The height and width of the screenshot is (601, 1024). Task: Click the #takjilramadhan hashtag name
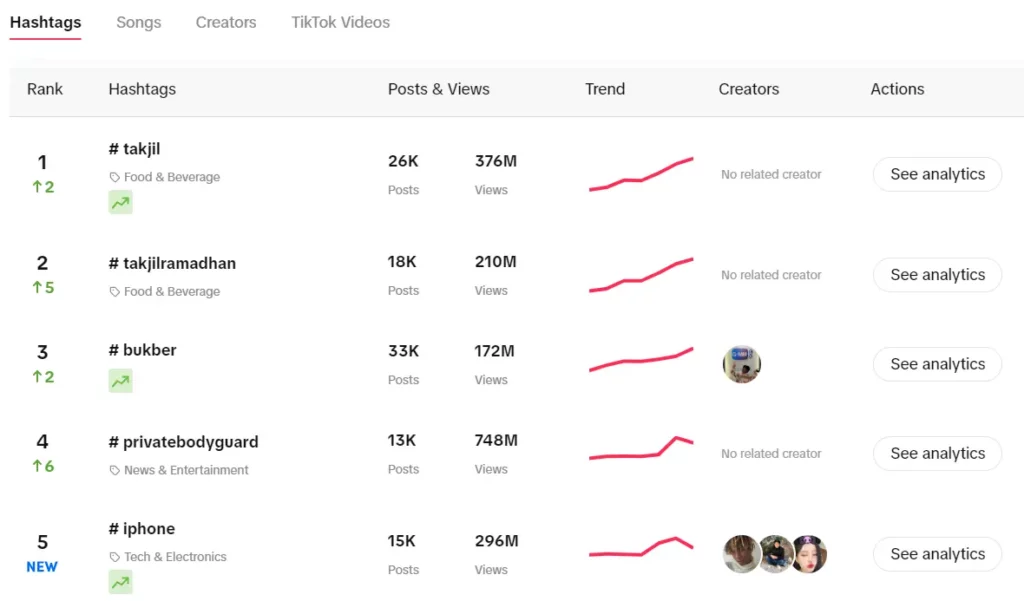point(172,263)
